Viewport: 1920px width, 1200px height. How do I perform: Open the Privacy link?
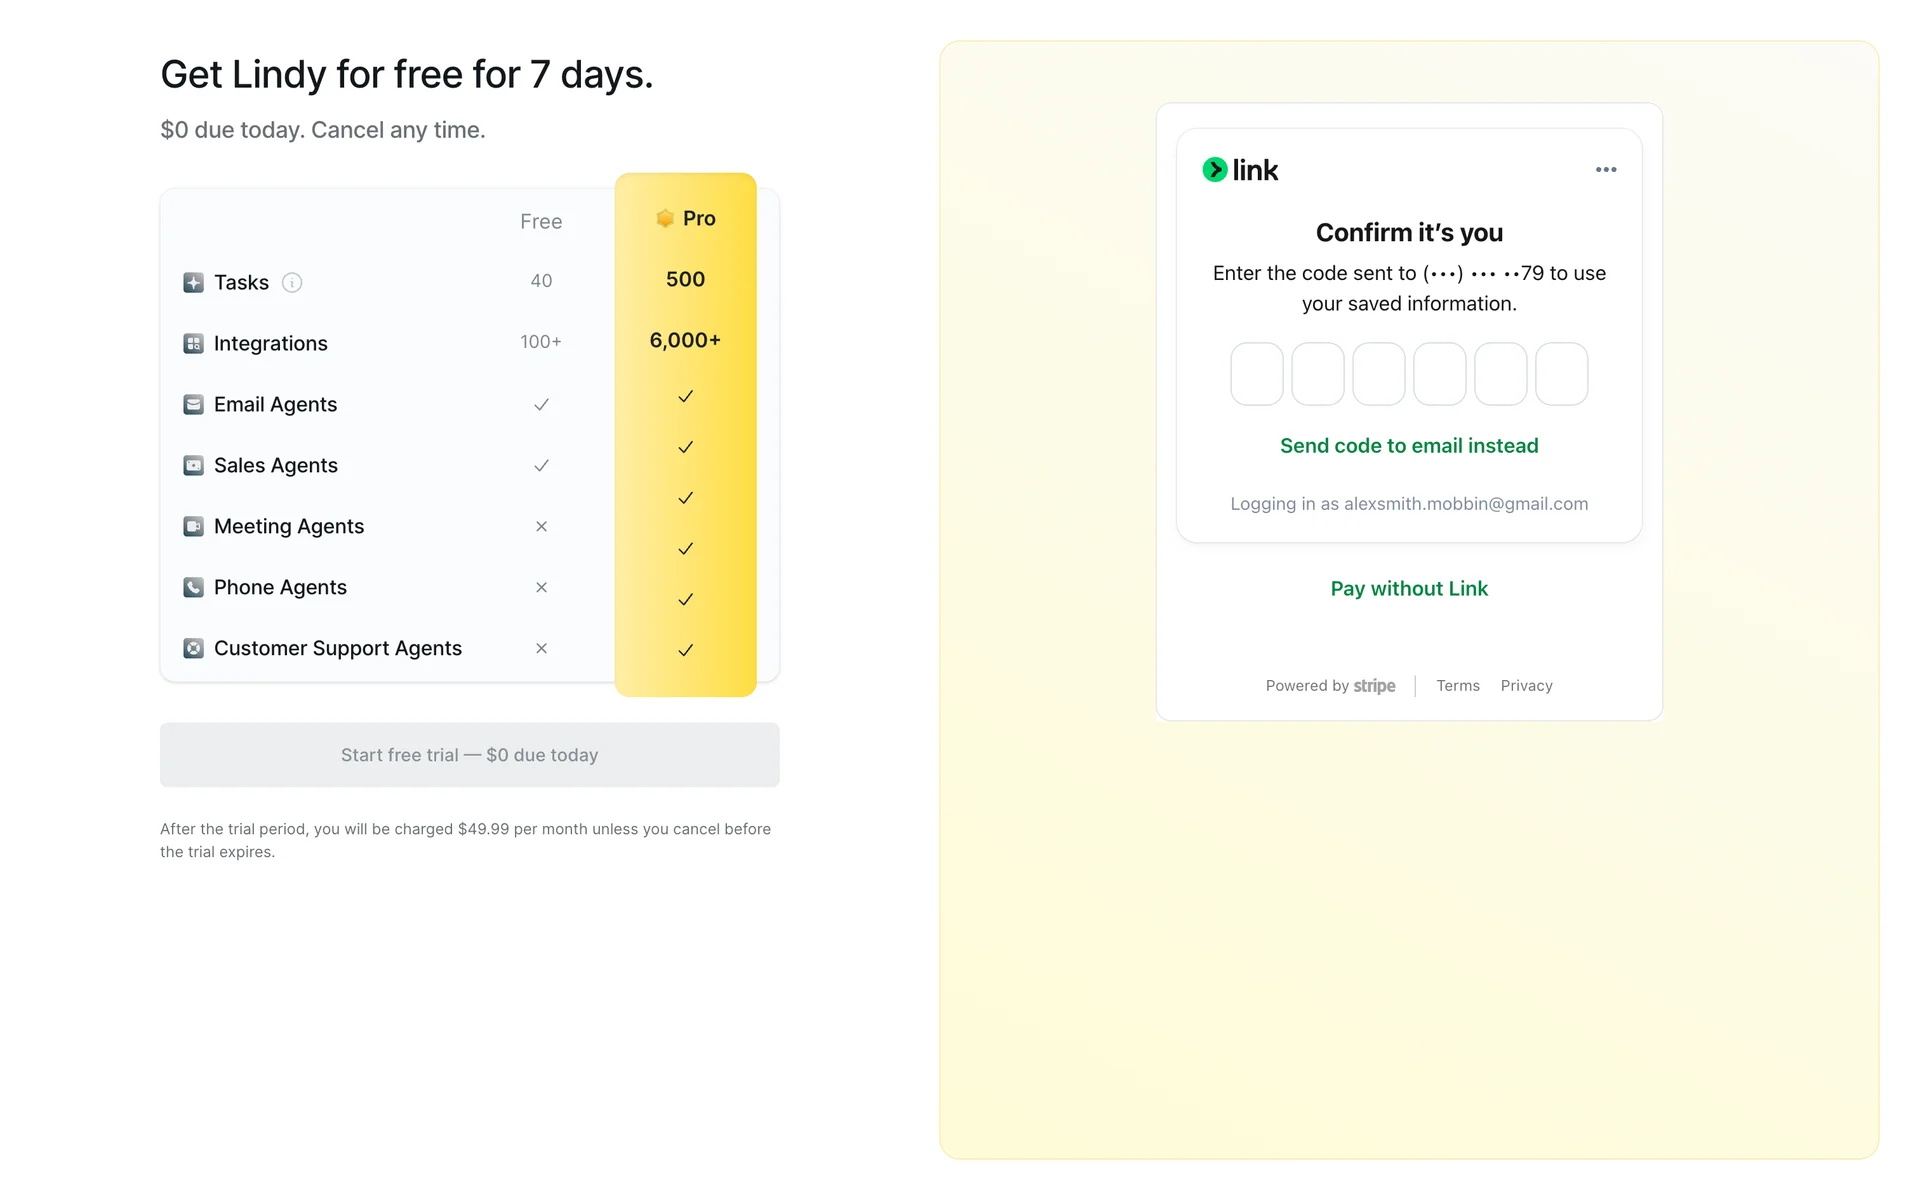pyautogui.click(x=1526, y=686)
